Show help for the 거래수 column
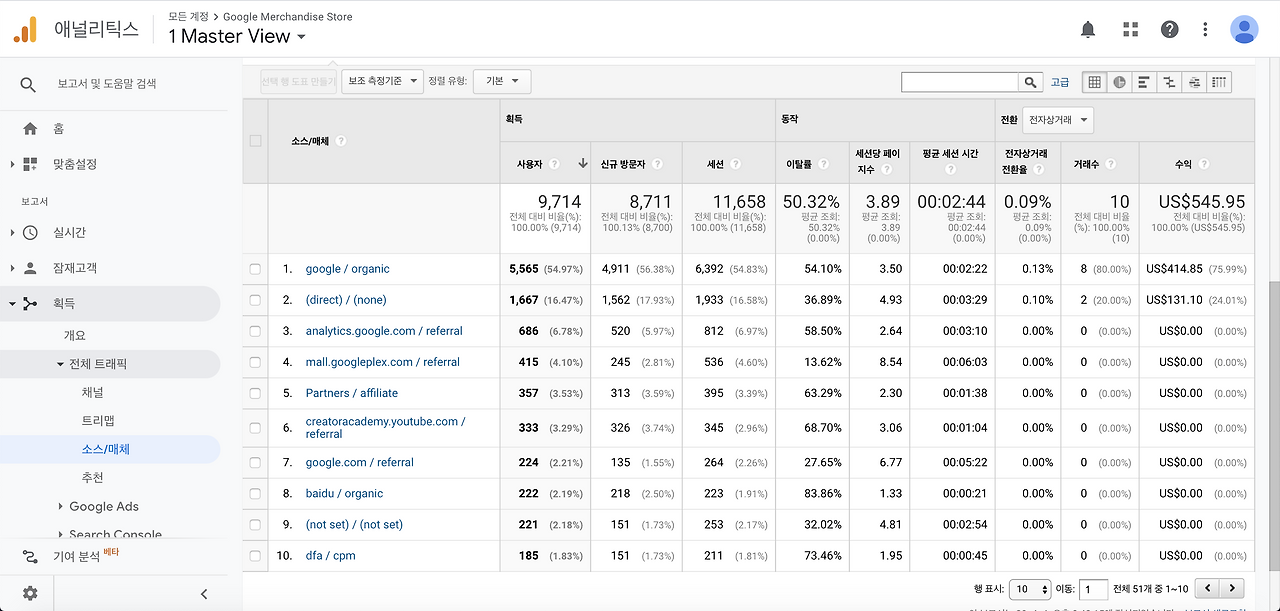 point(1111,164)
